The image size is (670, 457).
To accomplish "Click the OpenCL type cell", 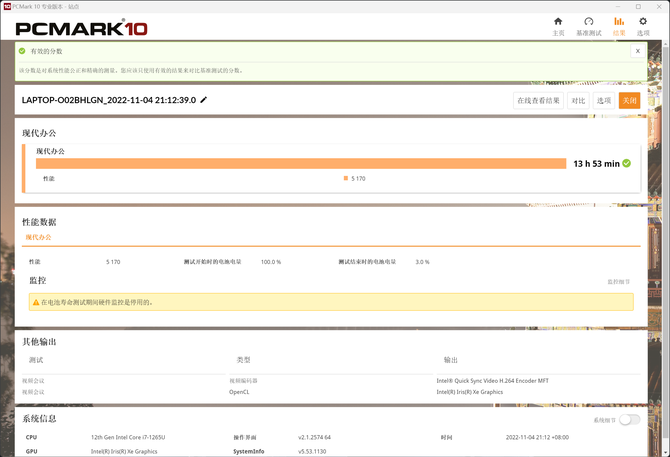I will tap(239, 392).
